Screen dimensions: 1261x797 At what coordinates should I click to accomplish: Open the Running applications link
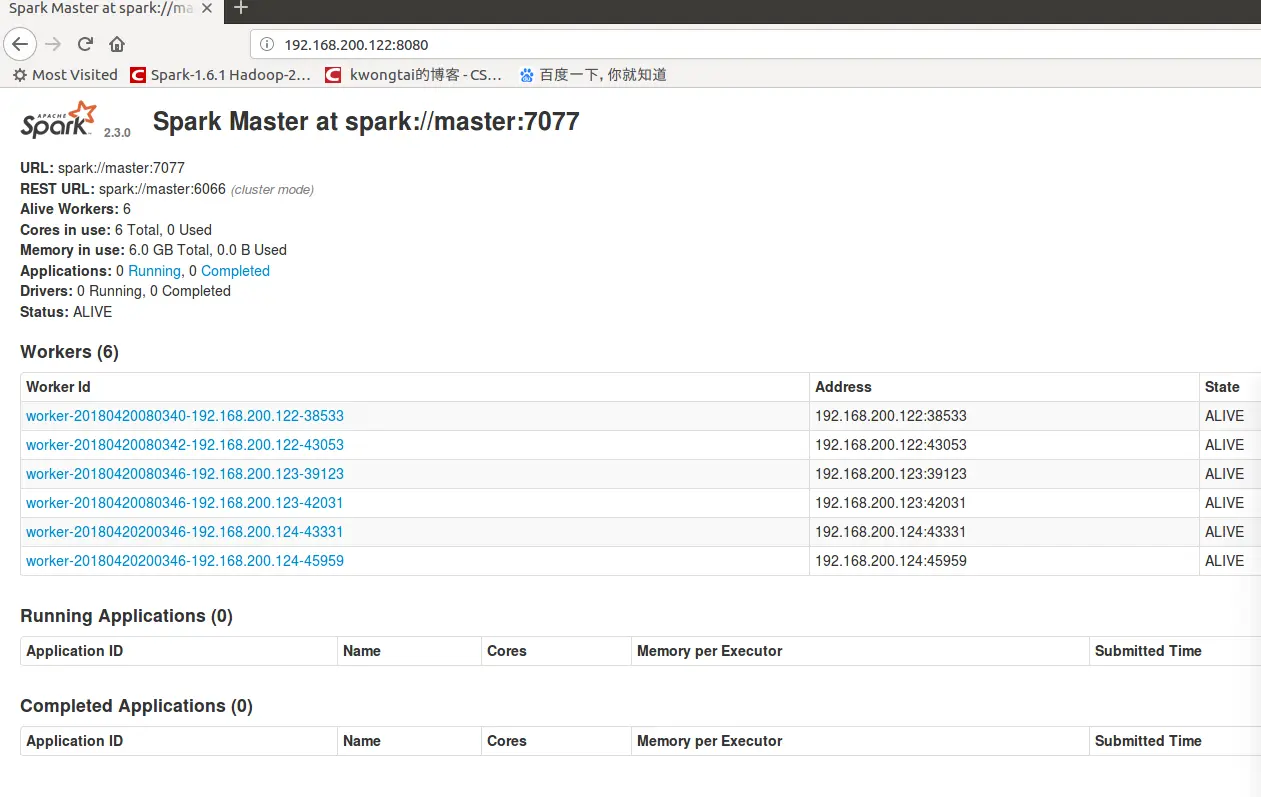[x=154, y=271]
